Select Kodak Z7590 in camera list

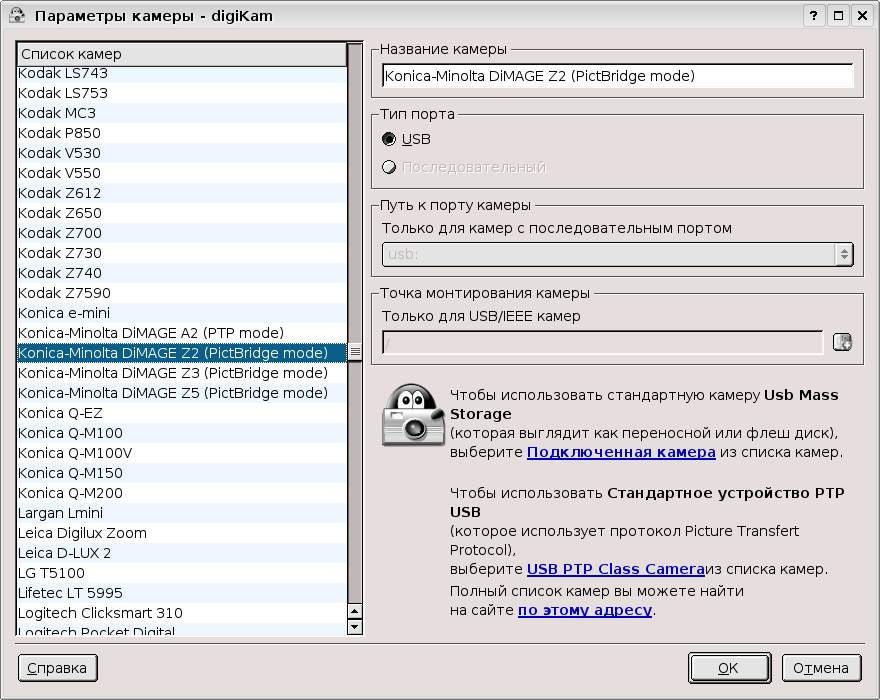(182, 293)
